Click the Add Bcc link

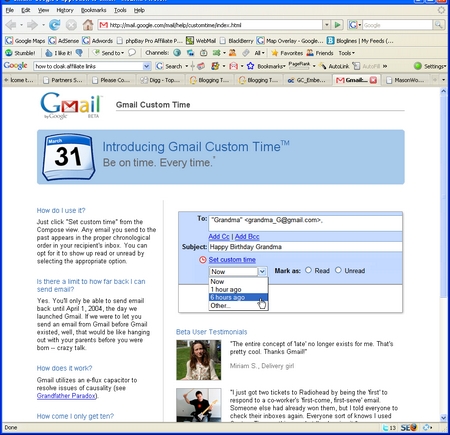click(247, 236)
